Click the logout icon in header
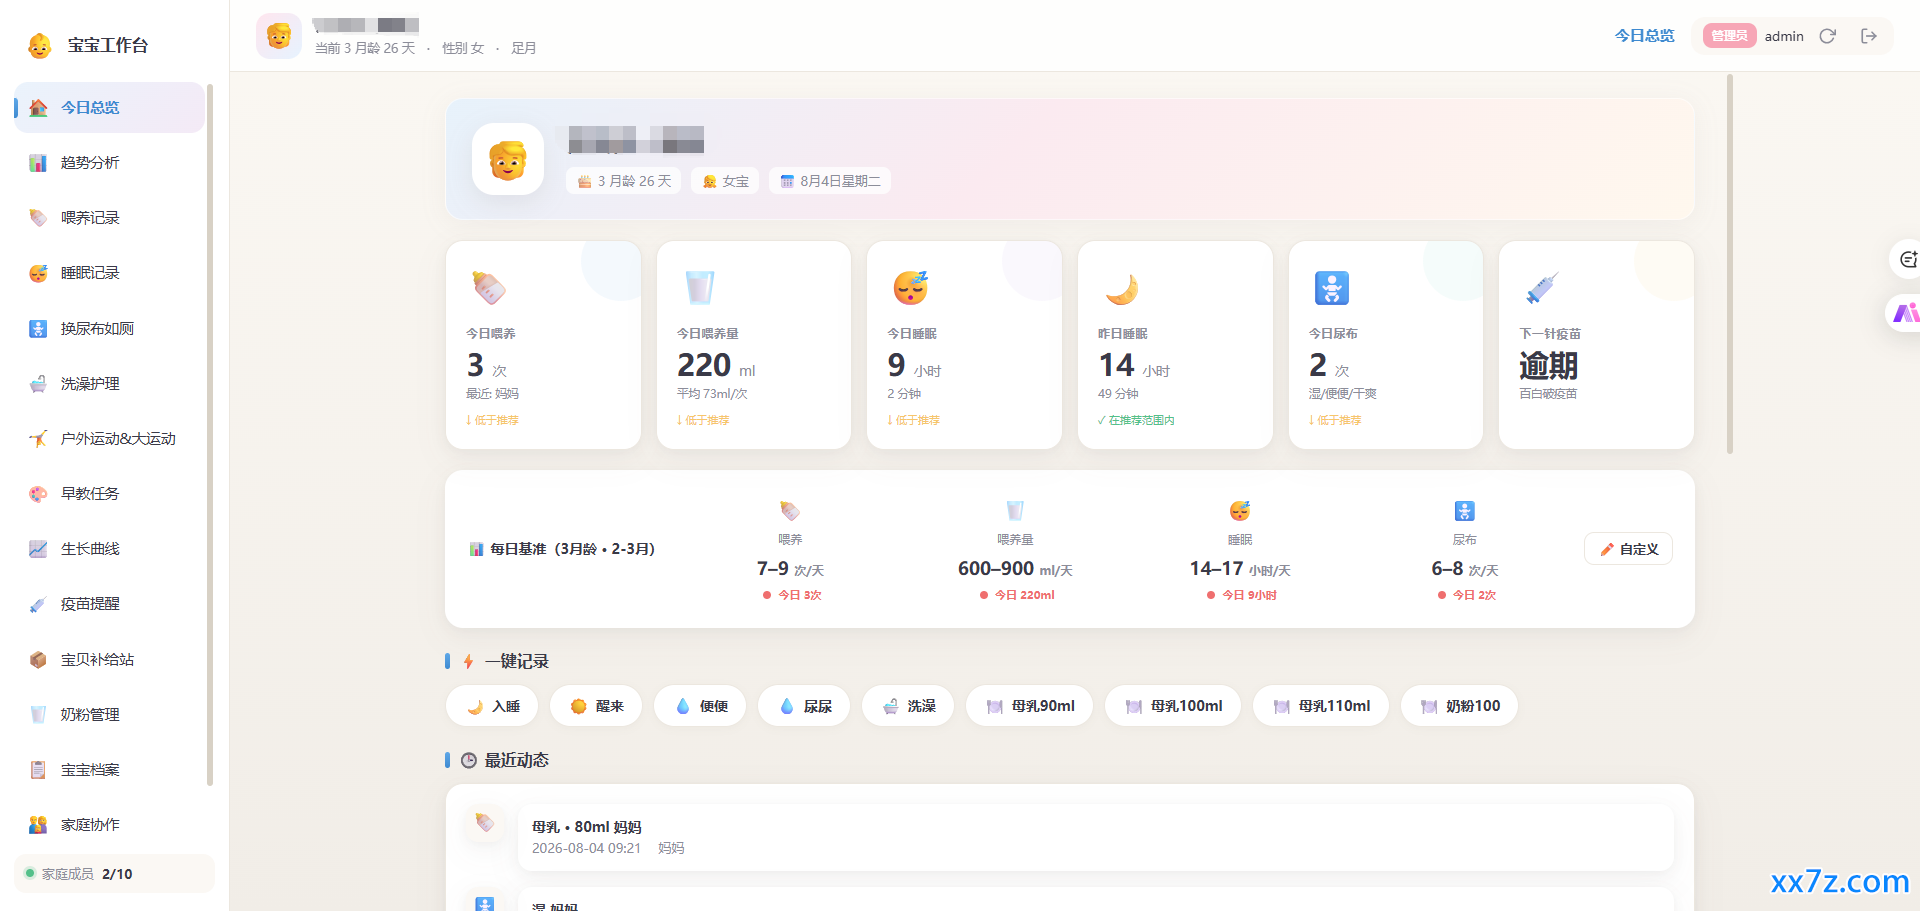Screen dimensions: 1920x911 (x=1868, y=36)
